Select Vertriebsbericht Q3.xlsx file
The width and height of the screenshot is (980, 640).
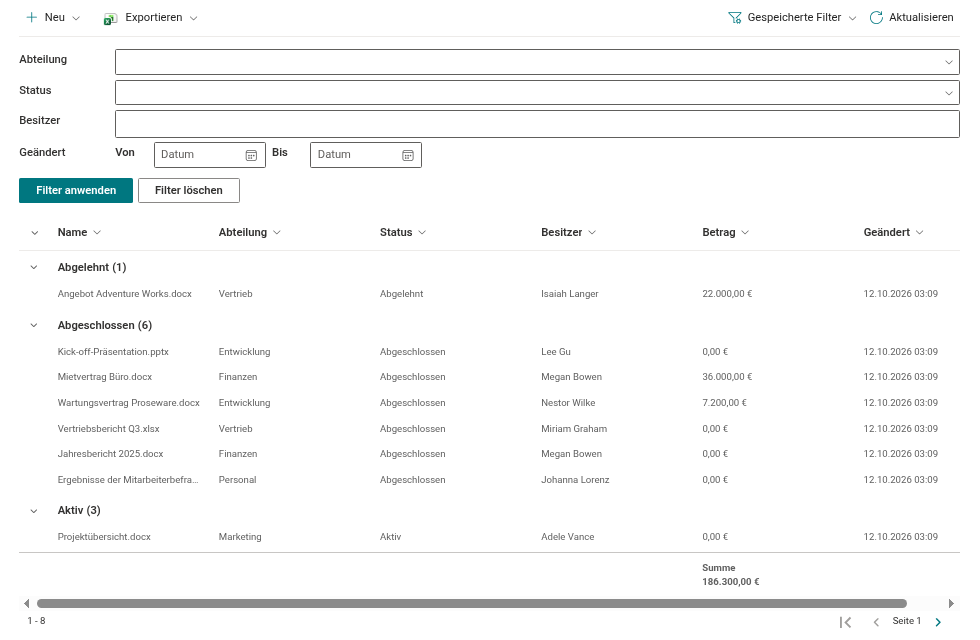[x=109, y=429]
